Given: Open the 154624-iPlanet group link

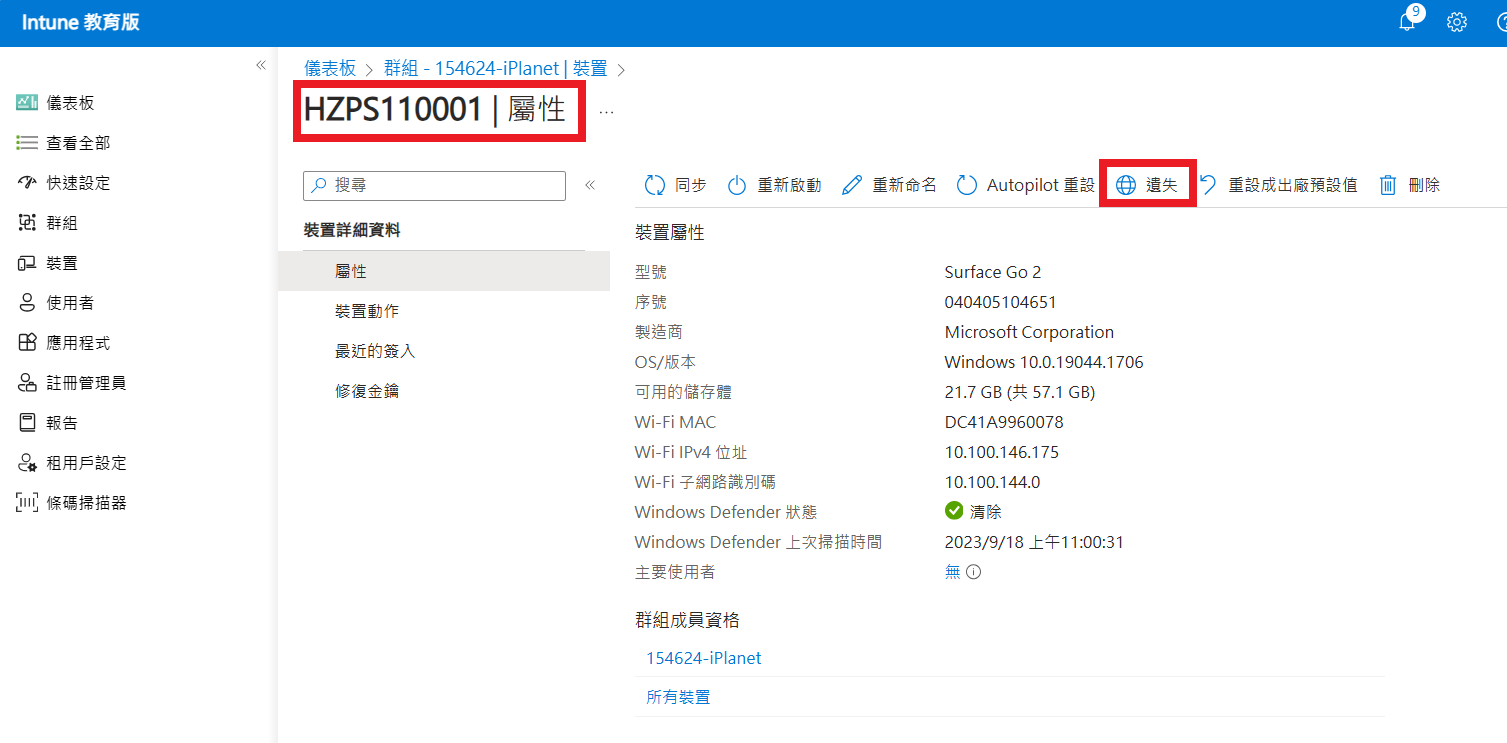Looking at the screenshot, I should [703, 658].
